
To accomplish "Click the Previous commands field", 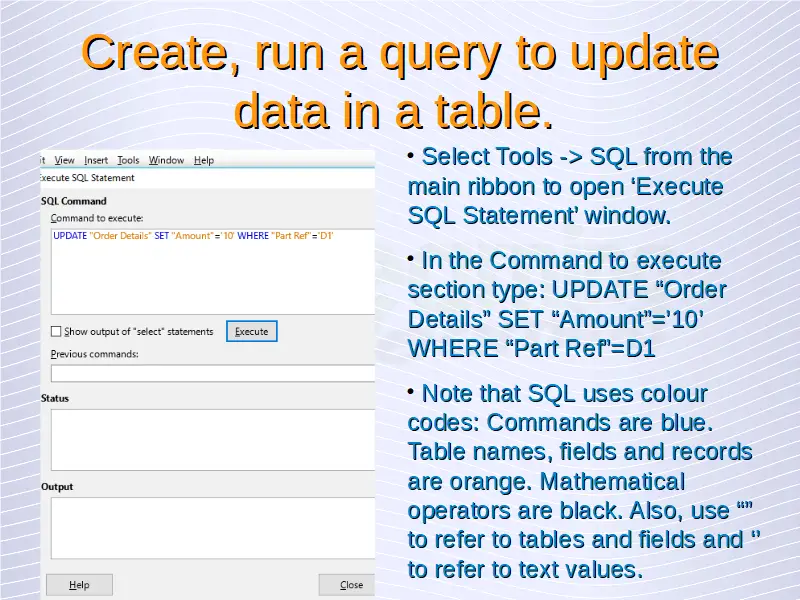I will 213,373.
